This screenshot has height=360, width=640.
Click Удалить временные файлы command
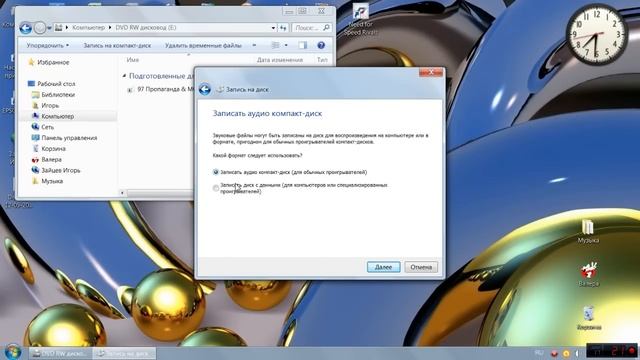[203, 45]
